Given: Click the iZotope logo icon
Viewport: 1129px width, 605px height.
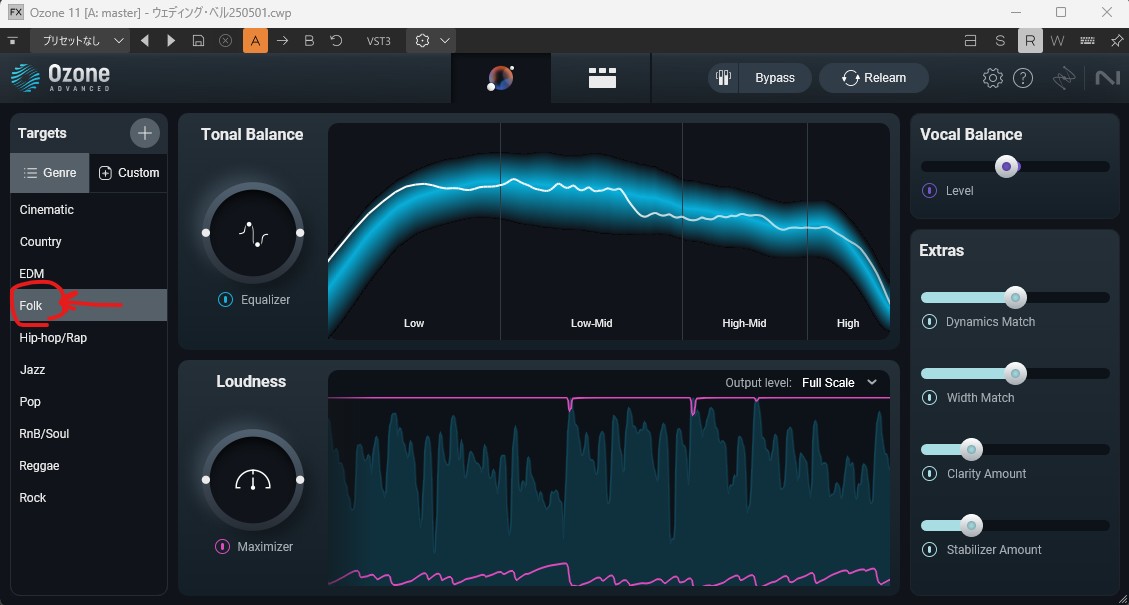Looking at the screenshot, I should [x=1064, y=78].
